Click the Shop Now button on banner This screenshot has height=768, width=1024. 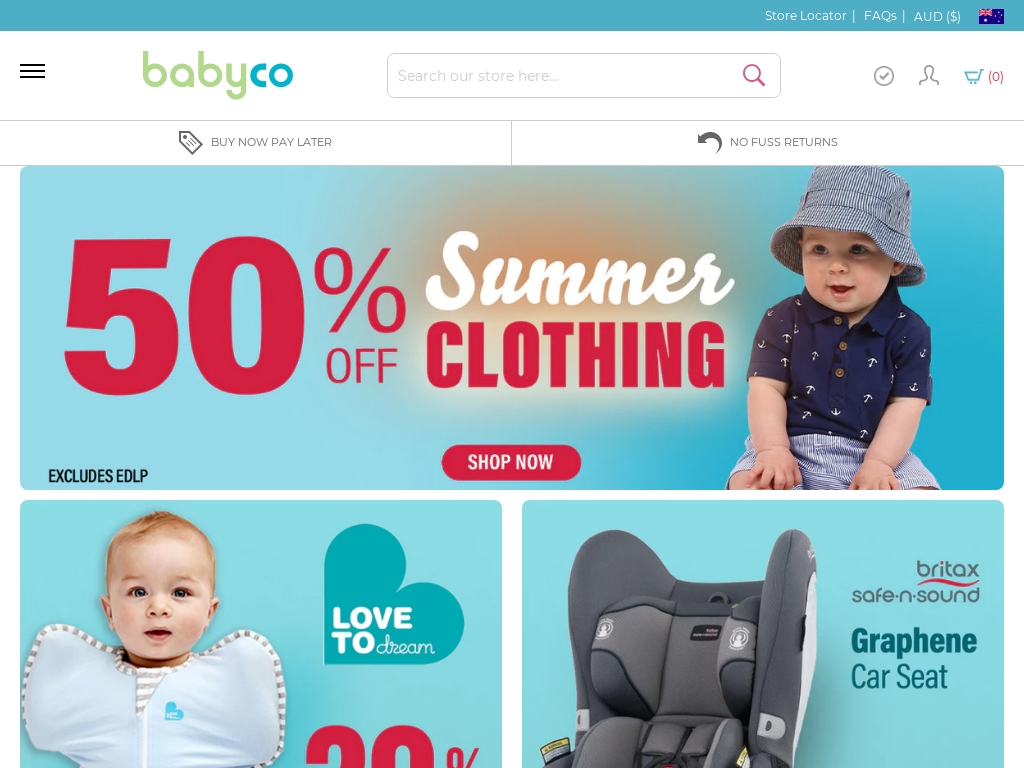tap(511, 462)
